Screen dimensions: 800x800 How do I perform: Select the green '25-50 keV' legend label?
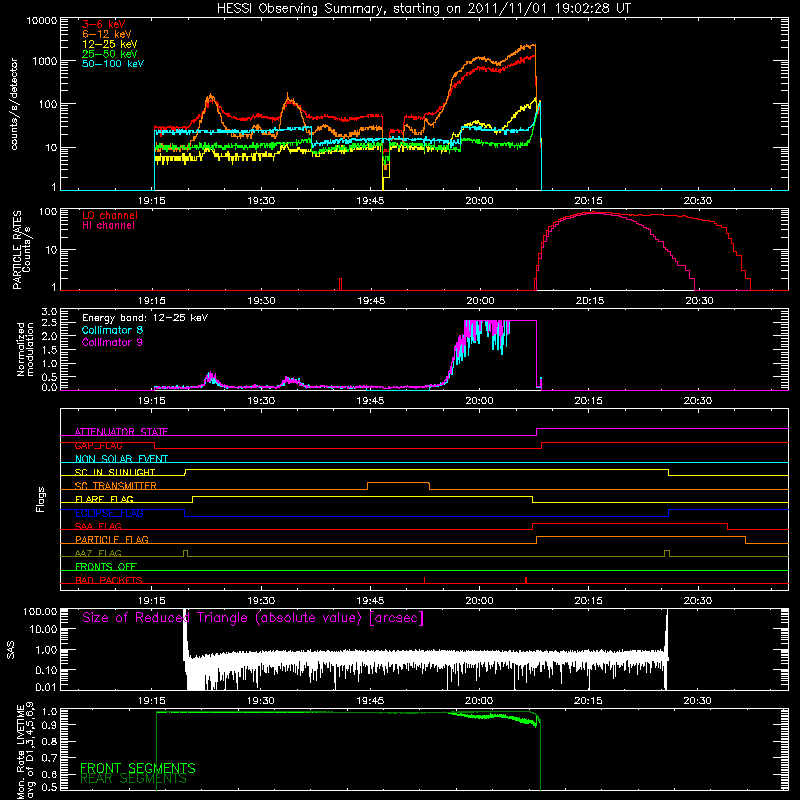(110, 54)
